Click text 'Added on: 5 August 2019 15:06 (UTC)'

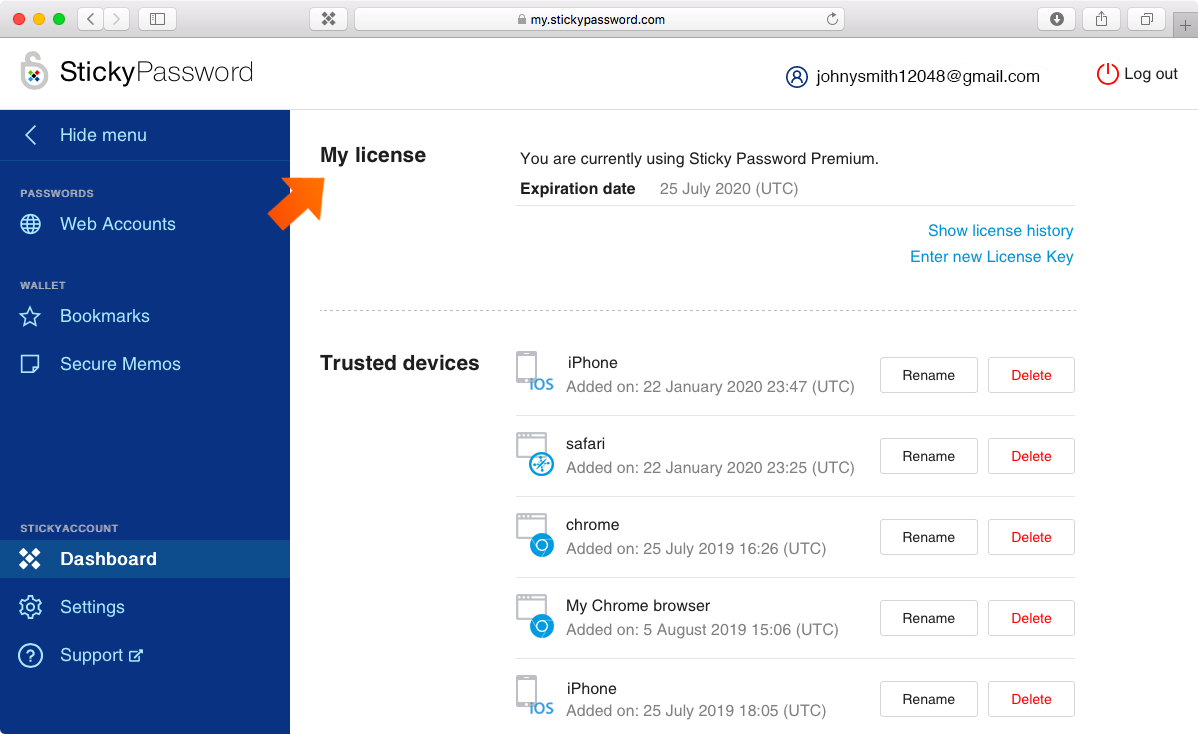(702, 629)
